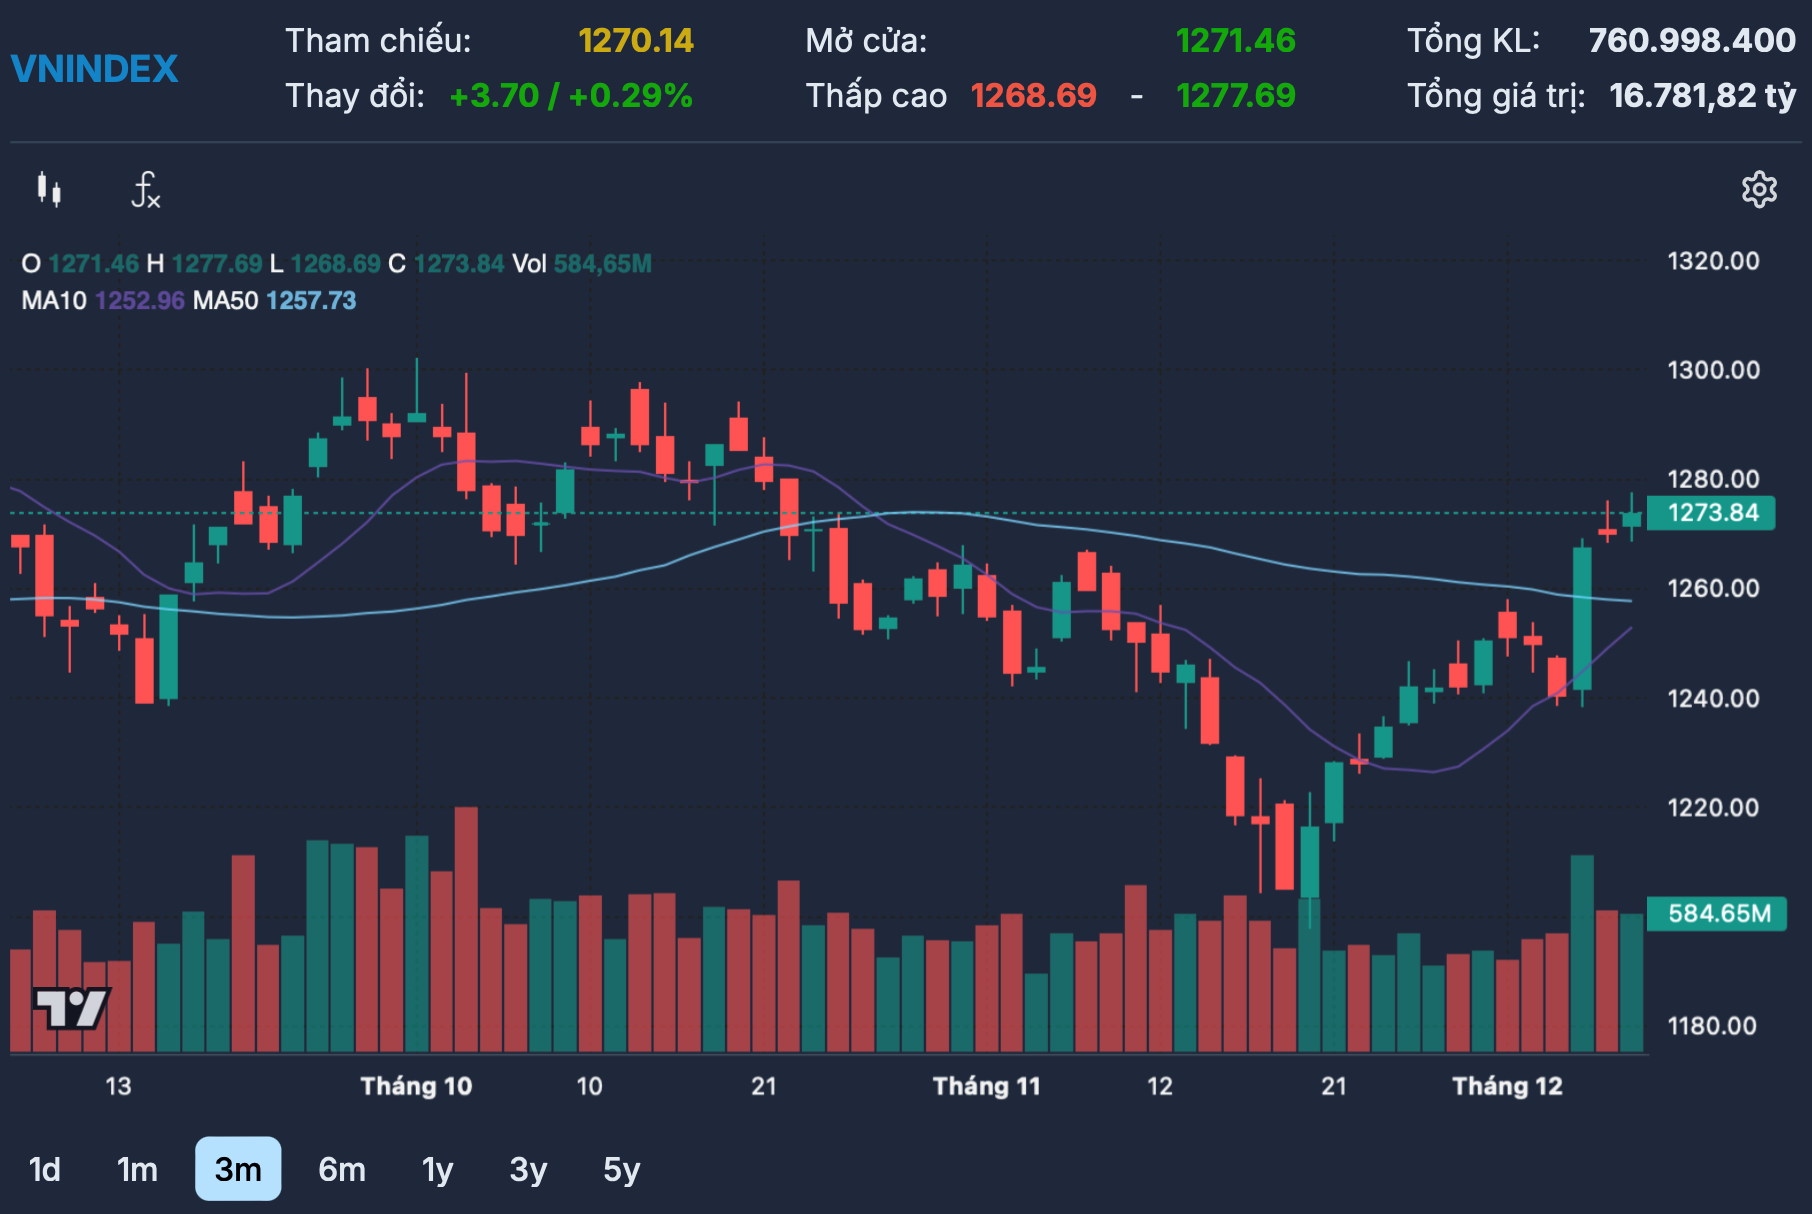
Task: Open the fx indicators menu
Action: [x=146, y=189]
